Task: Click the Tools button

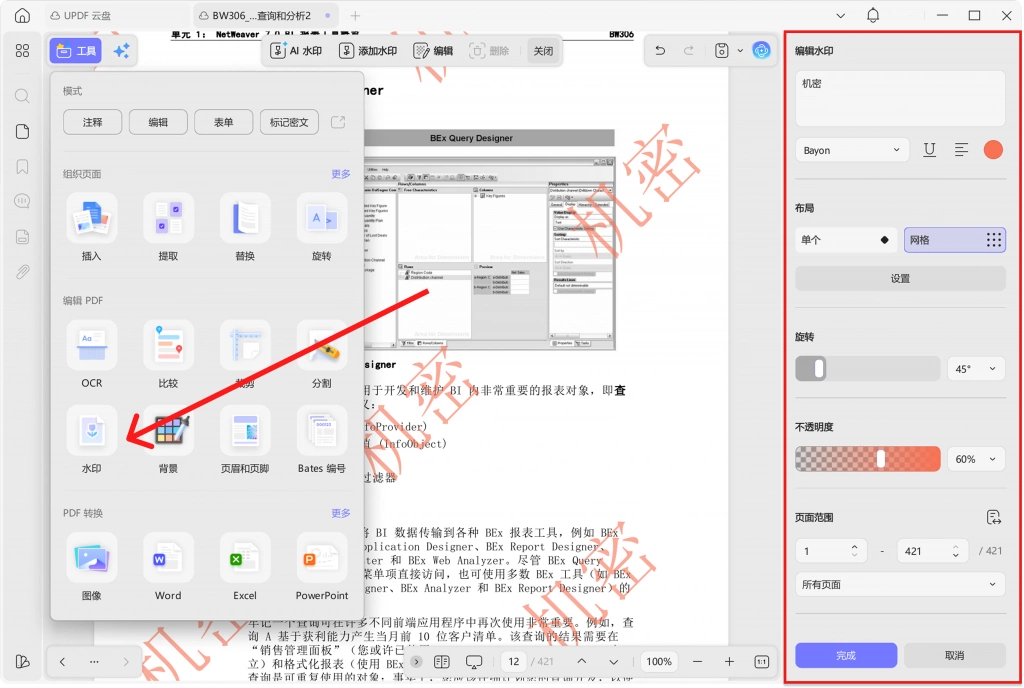Action: coord(76,51)
